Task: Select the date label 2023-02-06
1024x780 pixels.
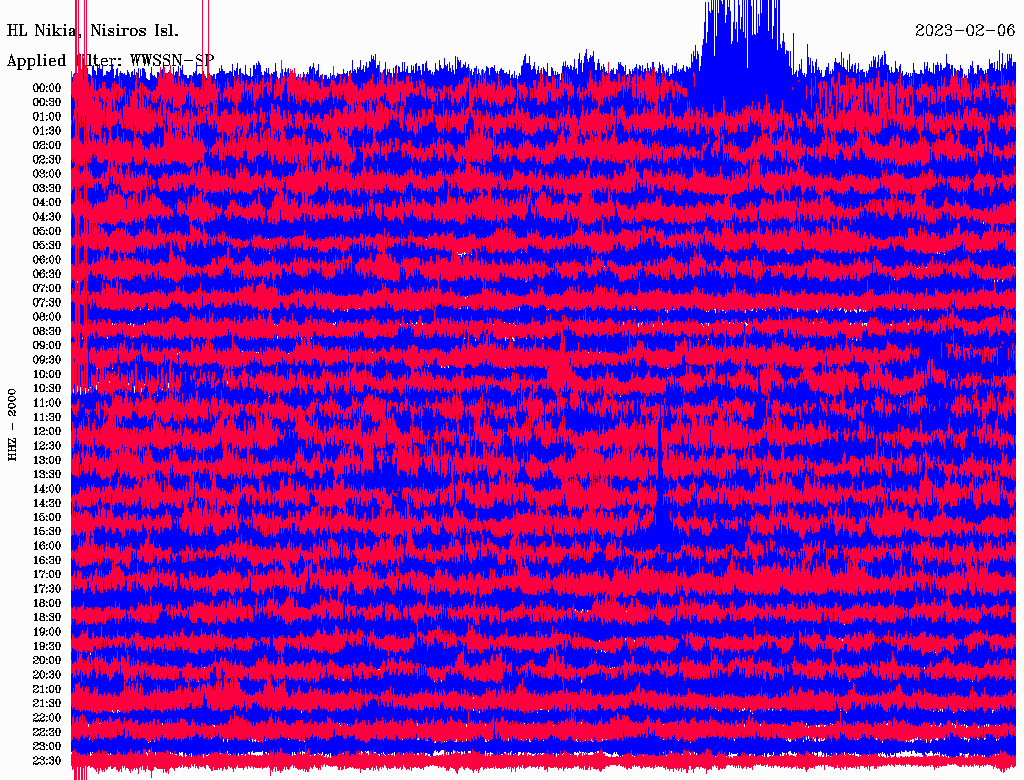Action: pyautogui.click(x=964, y=30)
